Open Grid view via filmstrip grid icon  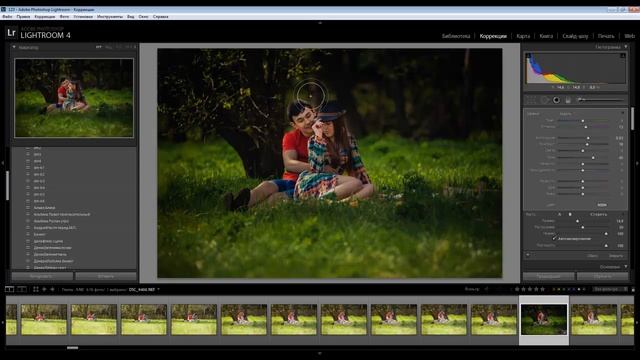(36, 289)
